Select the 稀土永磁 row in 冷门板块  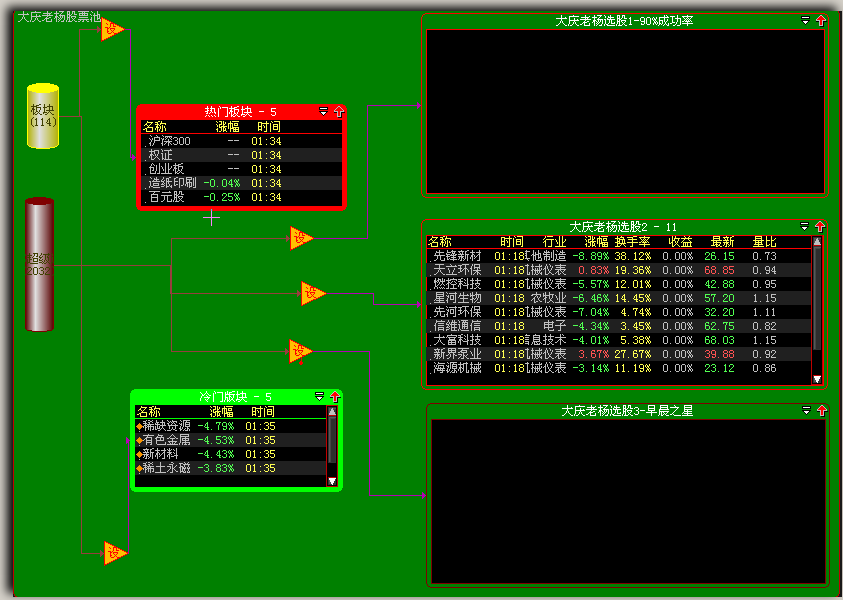point(231,468)
